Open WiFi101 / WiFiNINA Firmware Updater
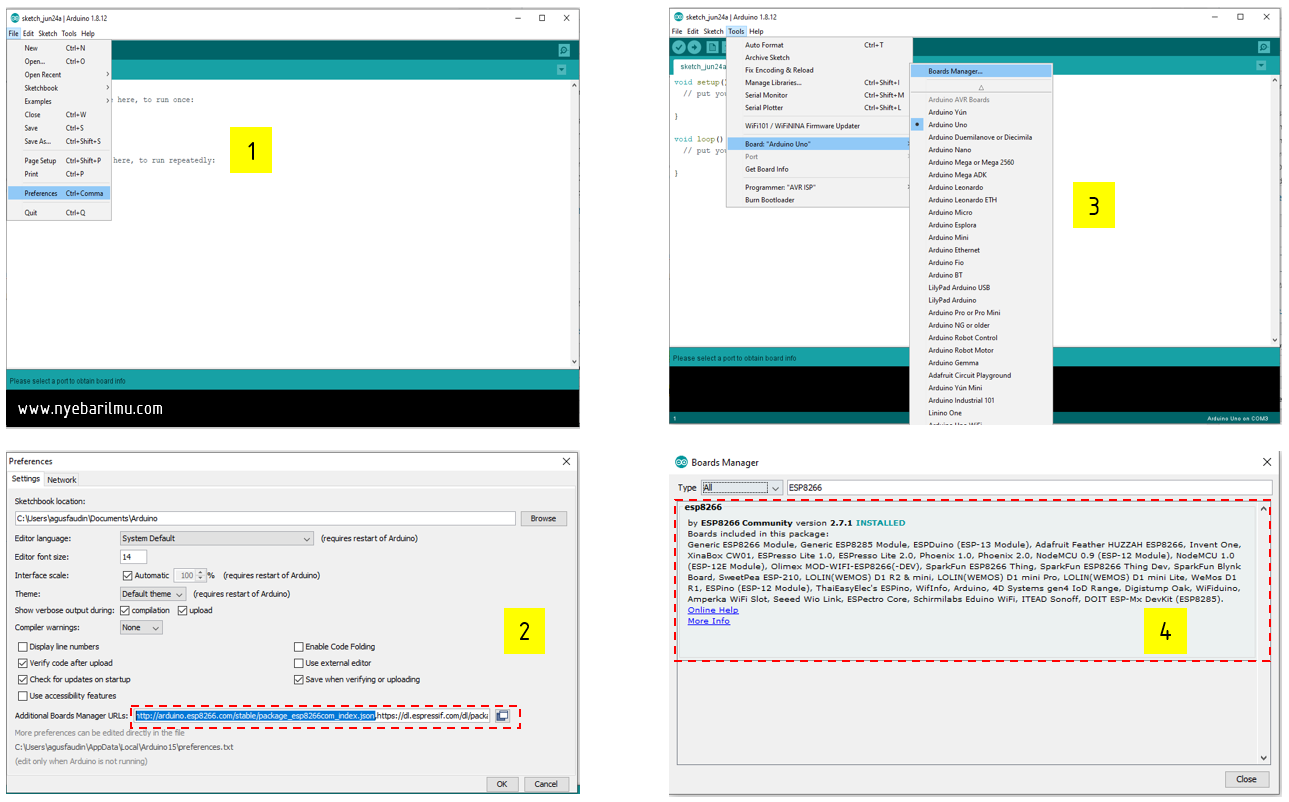1289x802 pixels. tap(819, 126)
